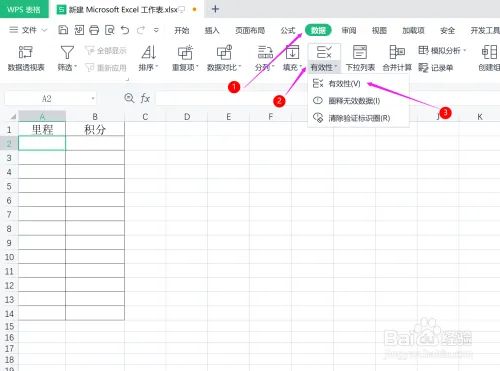
Task: Switch to the 视图 ribbon tab
Action: coord(379,30)
